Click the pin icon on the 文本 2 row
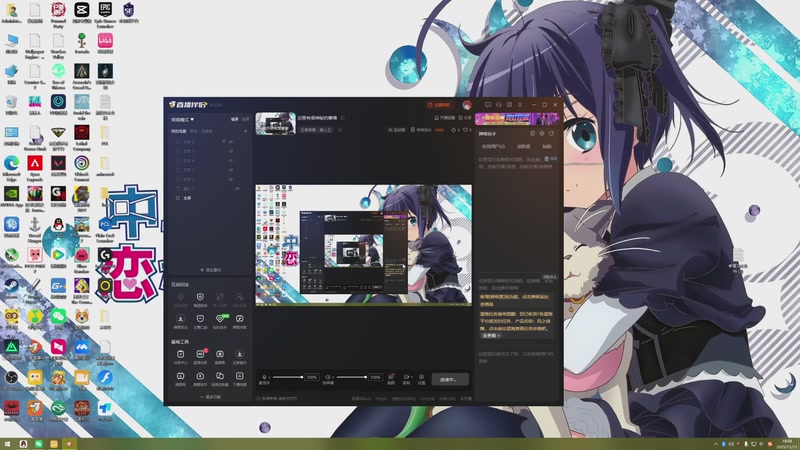Viewport: 800px width, 450px height. 224,141
